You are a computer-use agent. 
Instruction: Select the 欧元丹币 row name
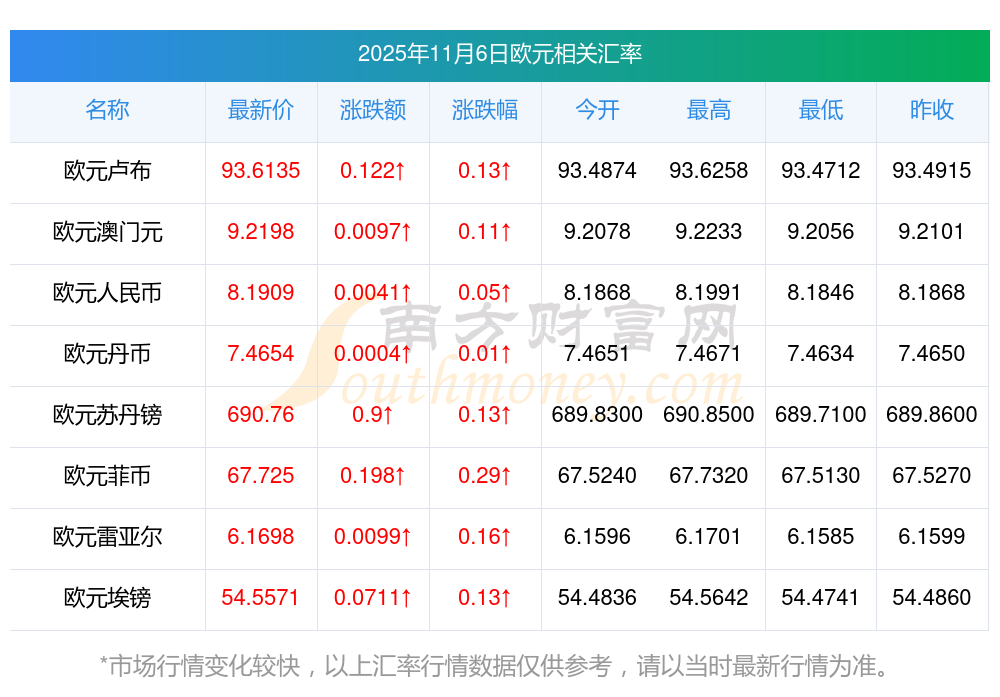click(107, 354)
